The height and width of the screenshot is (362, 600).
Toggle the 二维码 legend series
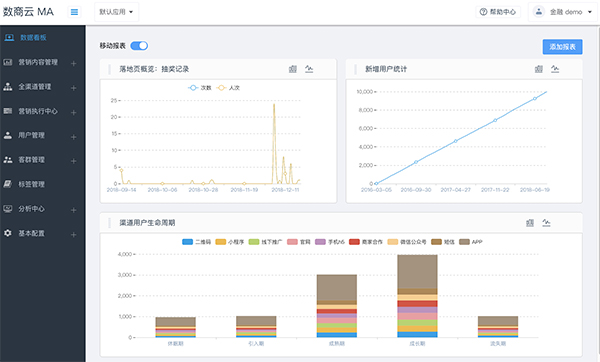point(196,242)
